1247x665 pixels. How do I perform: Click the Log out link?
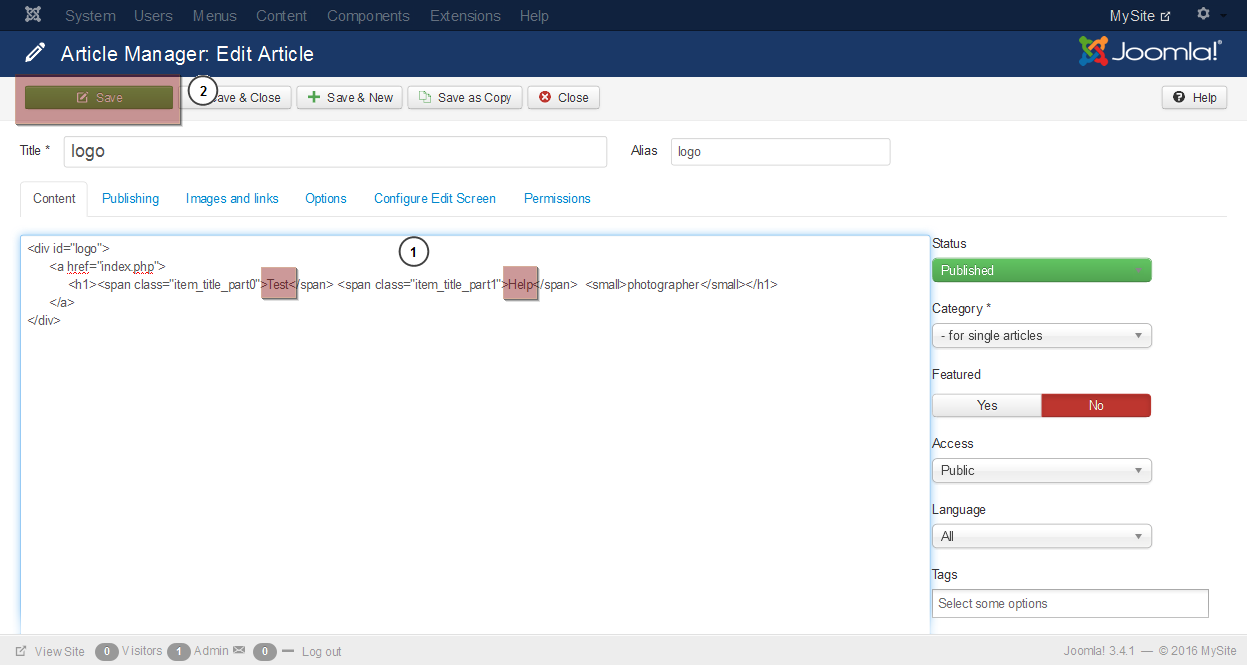[321, 650]
